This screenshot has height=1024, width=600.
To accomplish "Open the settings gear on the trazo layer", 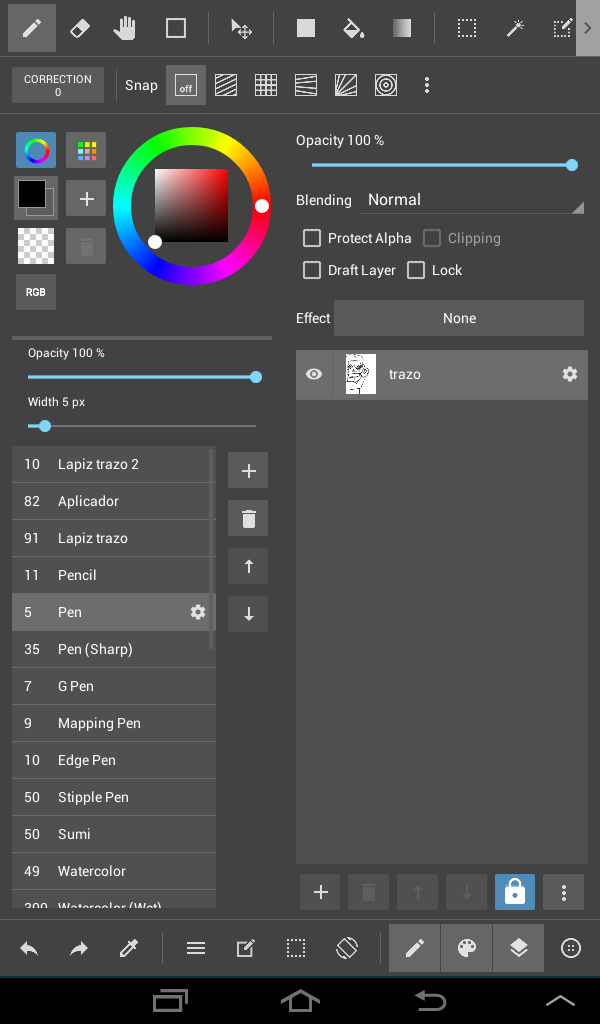I will coord(569,374).
